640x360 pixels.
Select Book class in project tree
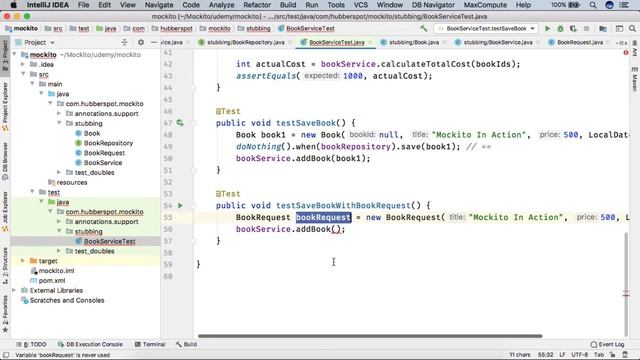click(92, 133)
